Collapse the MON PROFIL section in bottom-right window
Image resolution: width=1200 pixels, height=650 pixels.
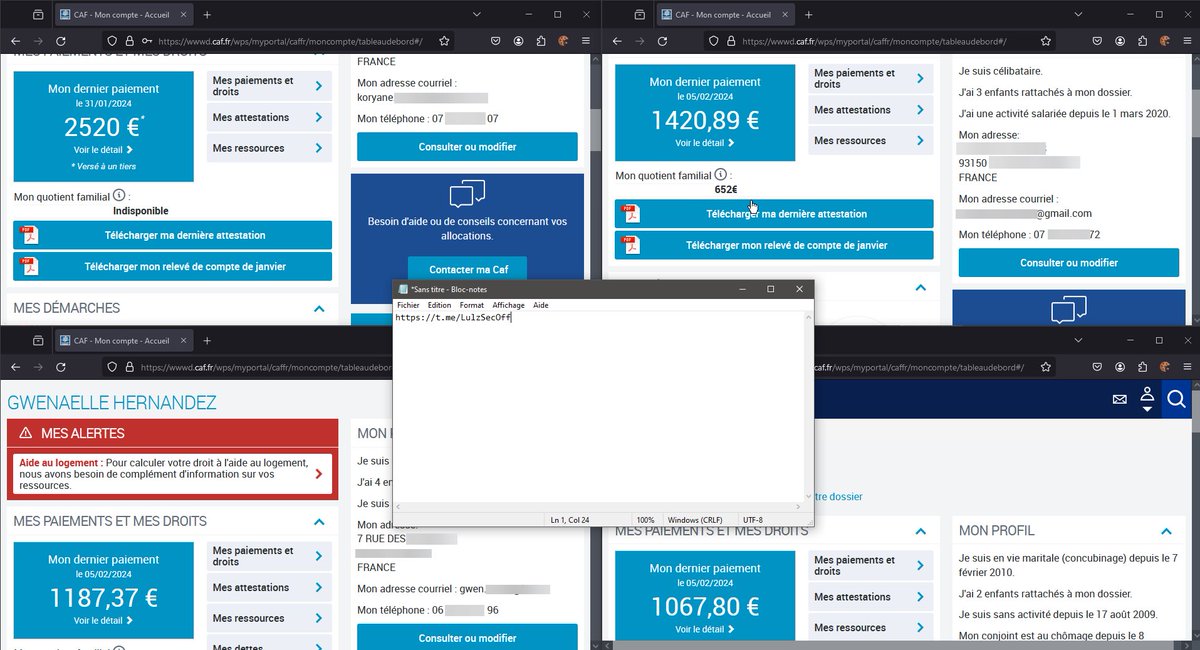pos(1166,531)
